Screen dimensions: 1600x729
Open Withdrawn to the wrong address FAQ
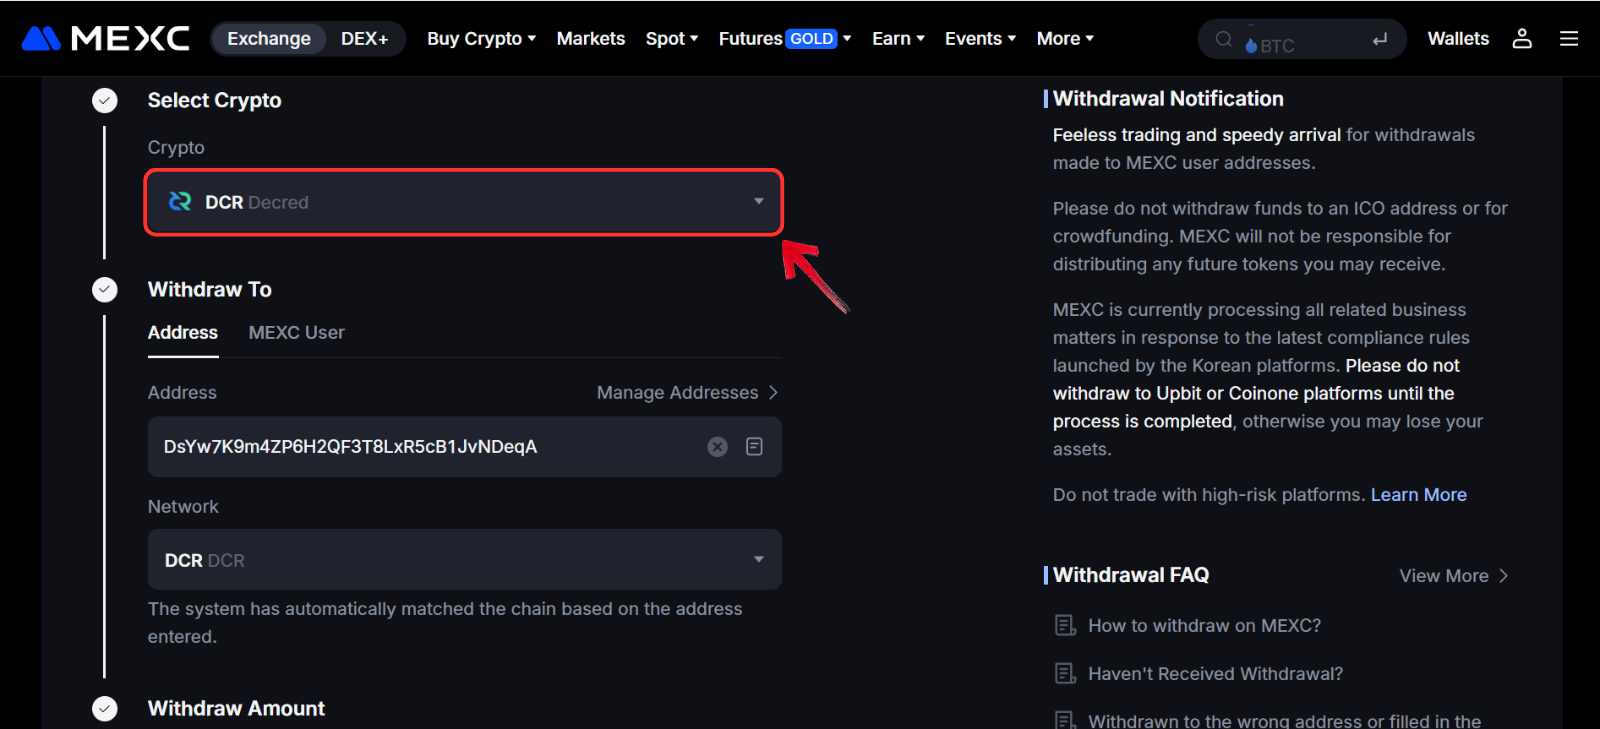1284,720
